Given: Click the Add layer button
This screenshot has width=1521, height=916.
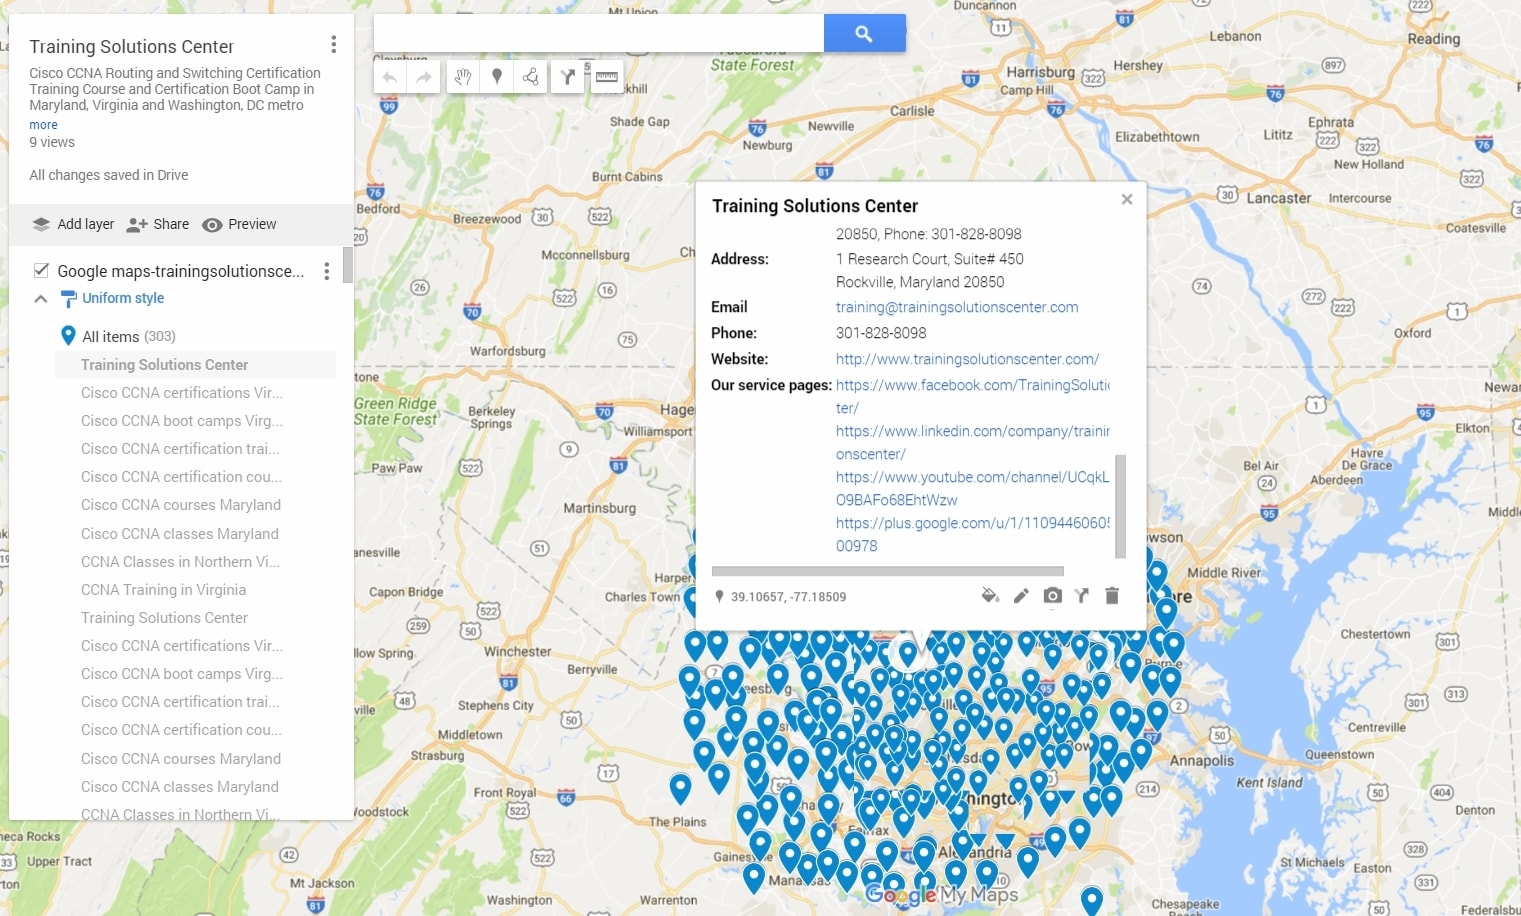Looking at the screenshot, I should pyautogui.click(x=73, y=224).
